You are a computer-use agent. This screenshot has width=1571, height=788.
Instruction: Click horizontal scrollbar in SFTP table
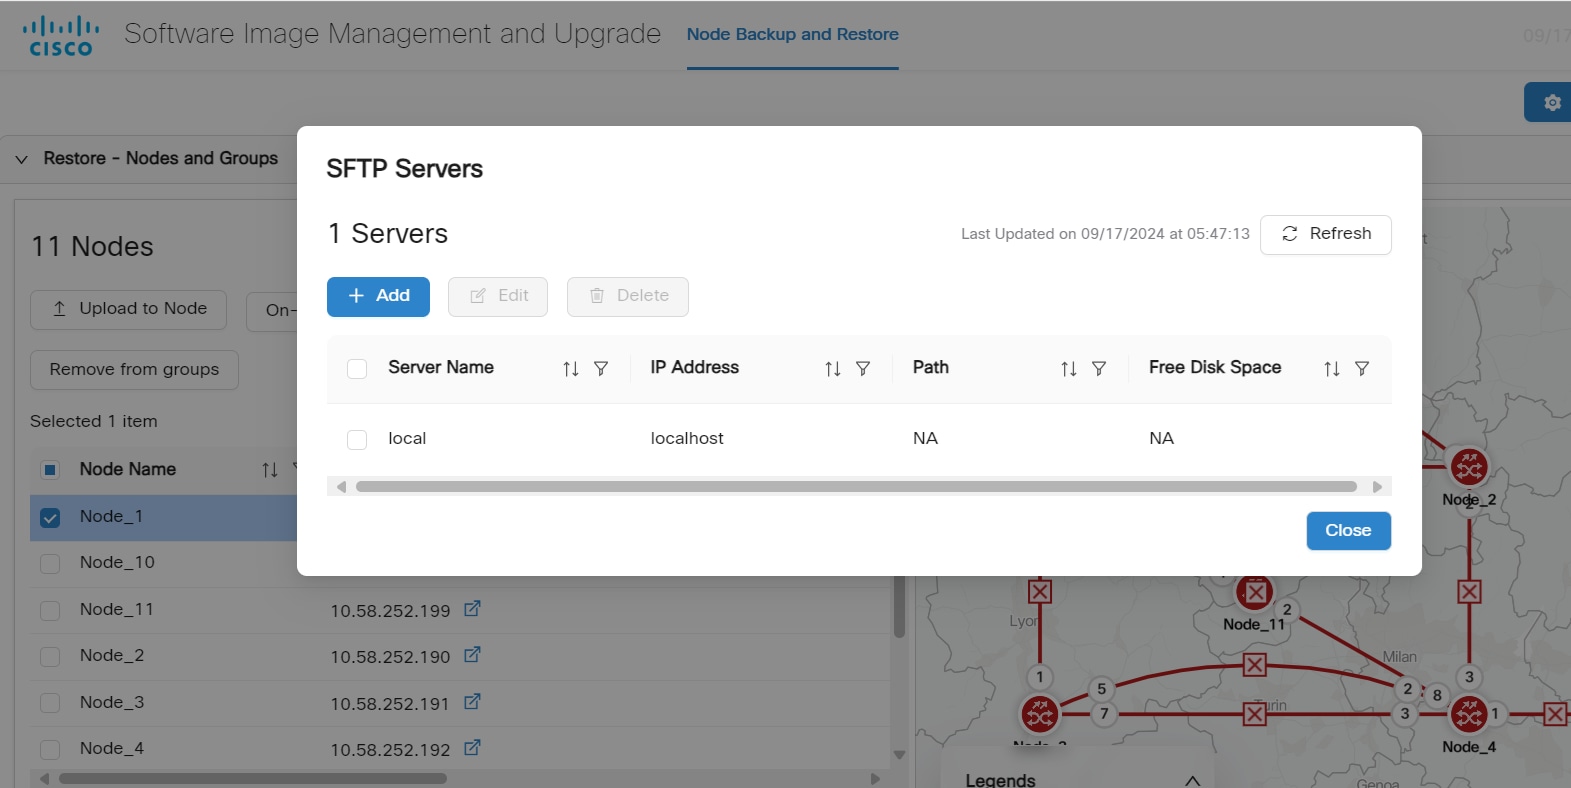[856, 487]
